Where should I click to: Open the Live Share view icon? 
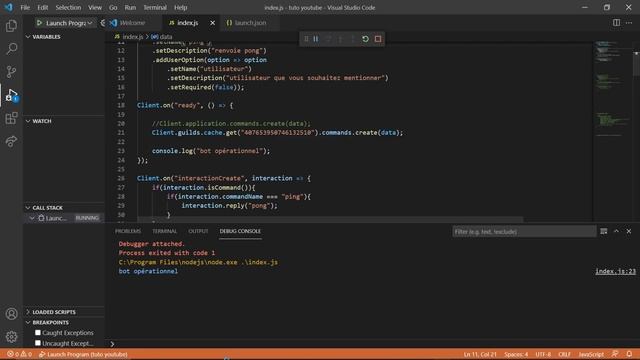click(11, 141)
